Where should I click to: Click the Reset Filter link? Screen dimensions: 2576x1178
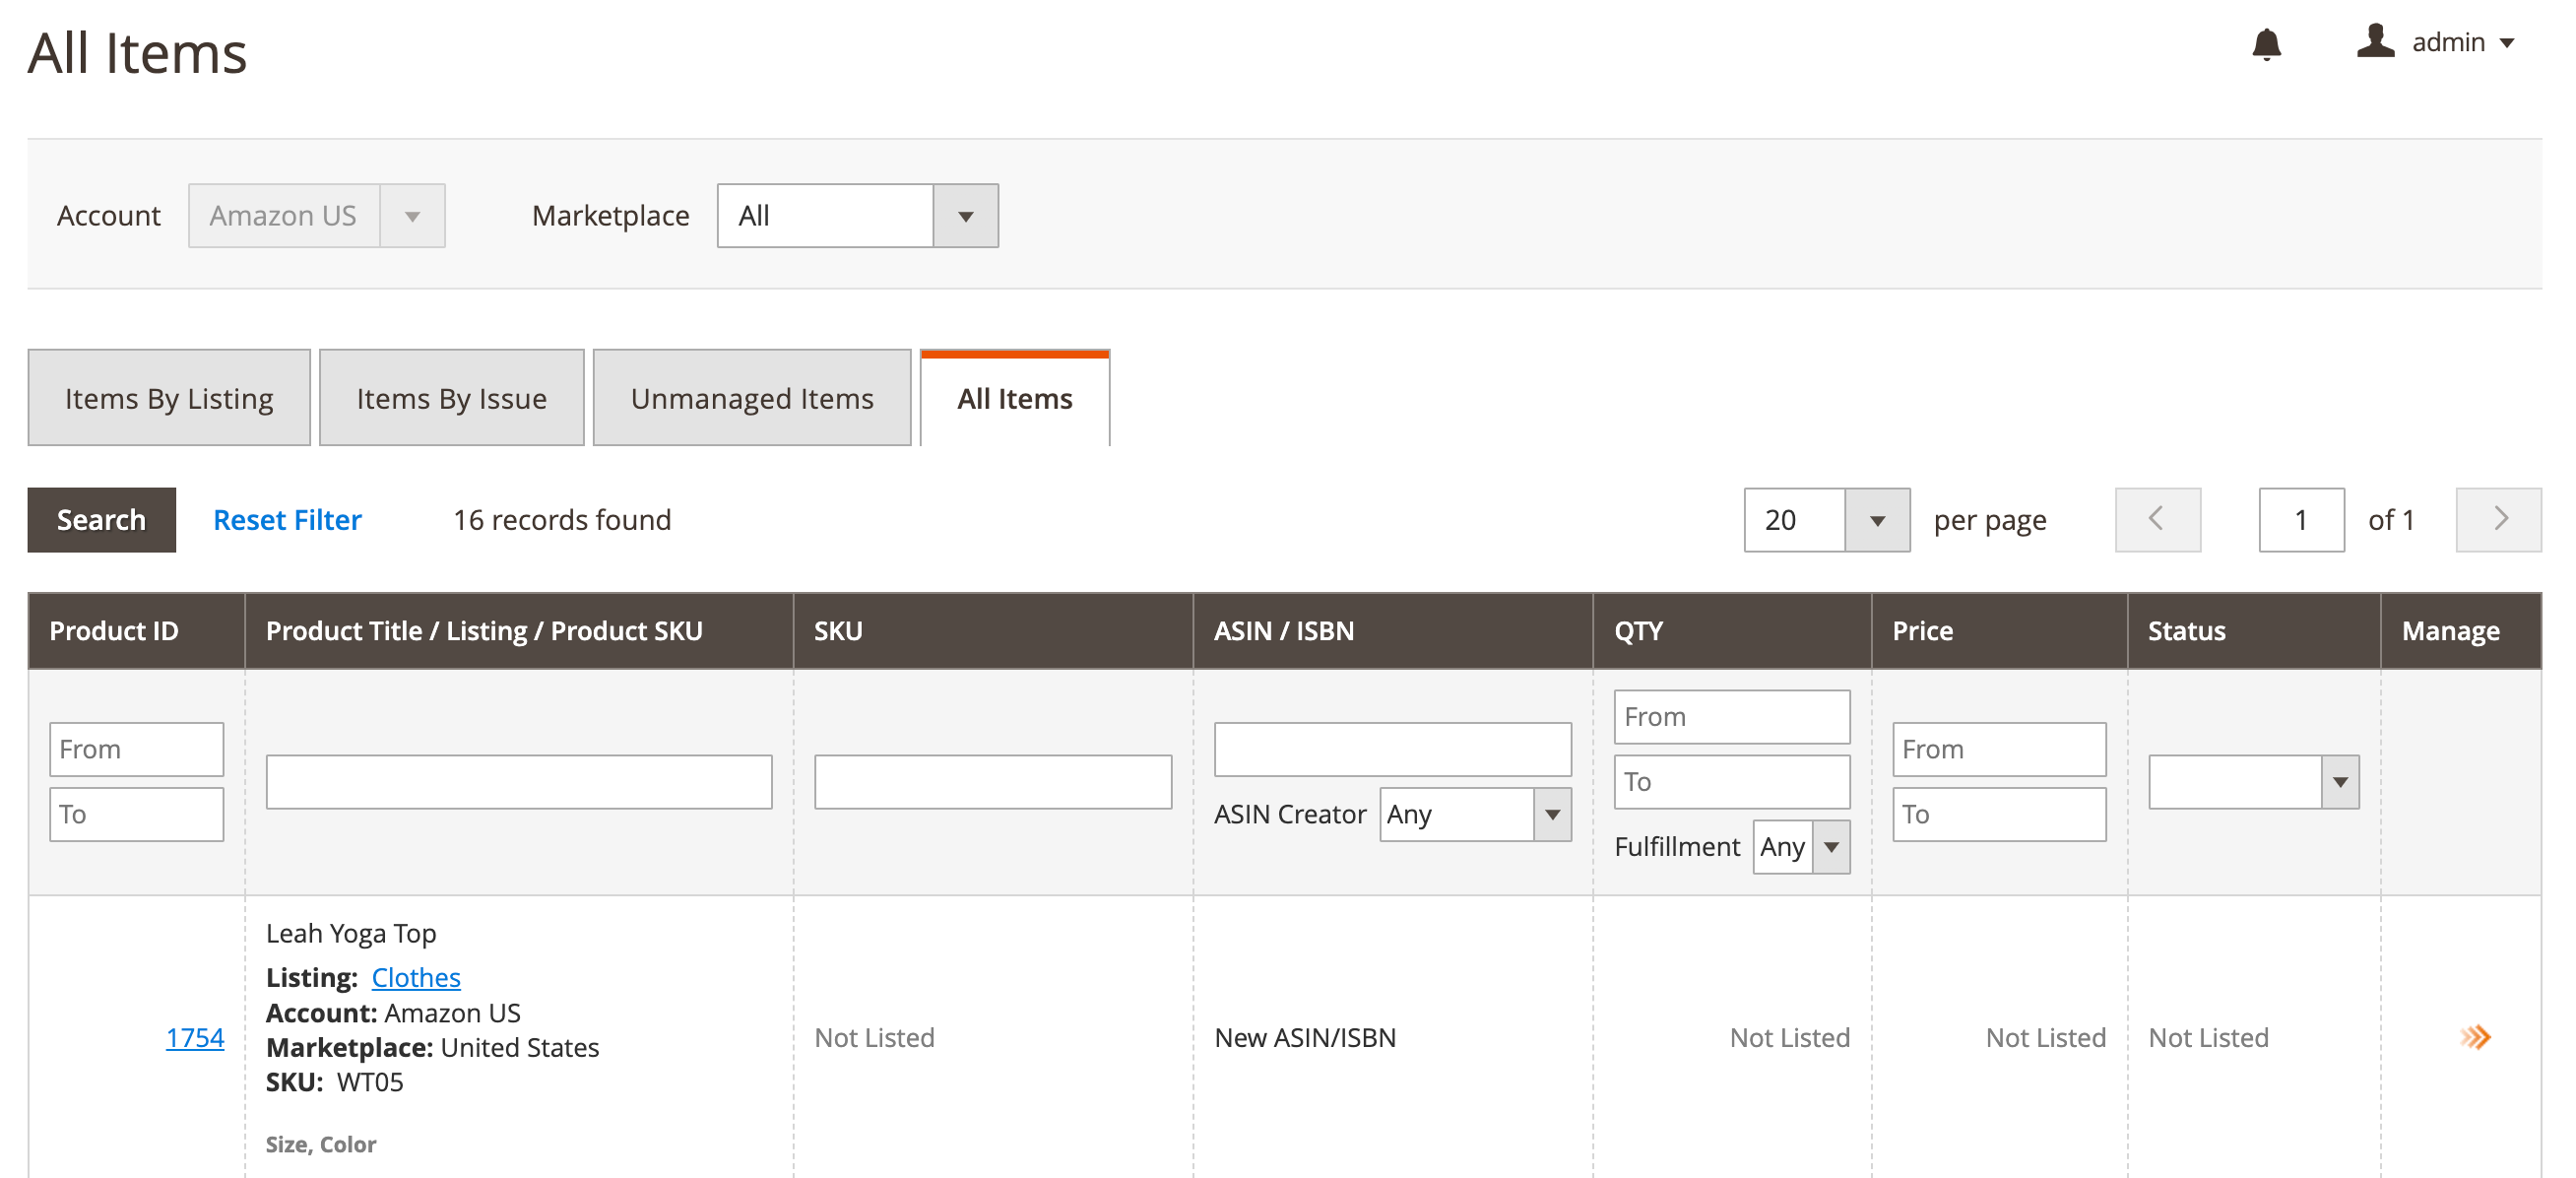tap(287, 520)
